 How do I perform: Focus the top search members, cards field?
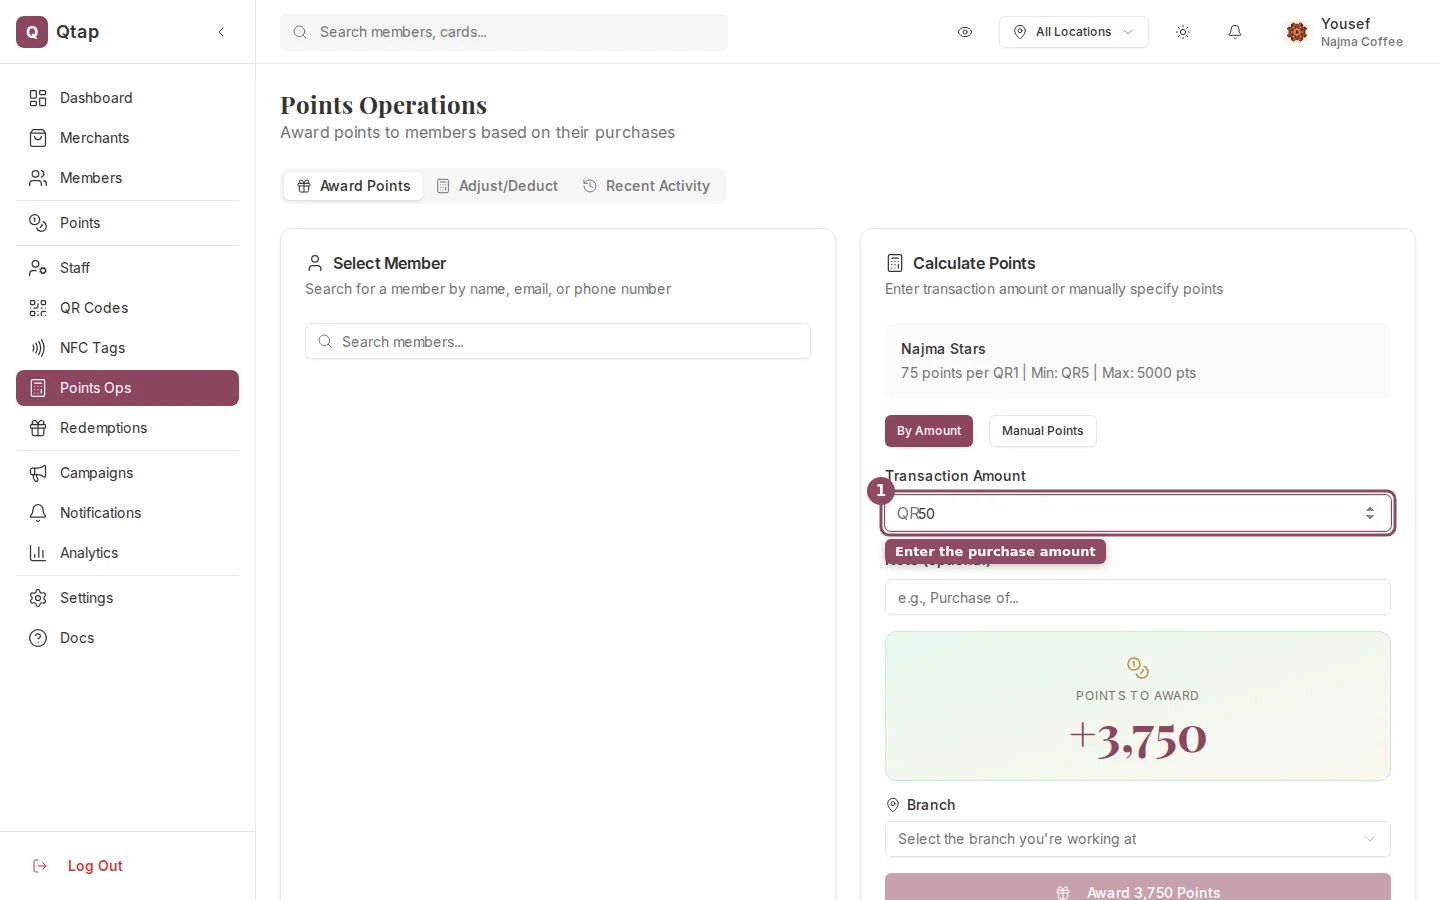tap(504, 32)
